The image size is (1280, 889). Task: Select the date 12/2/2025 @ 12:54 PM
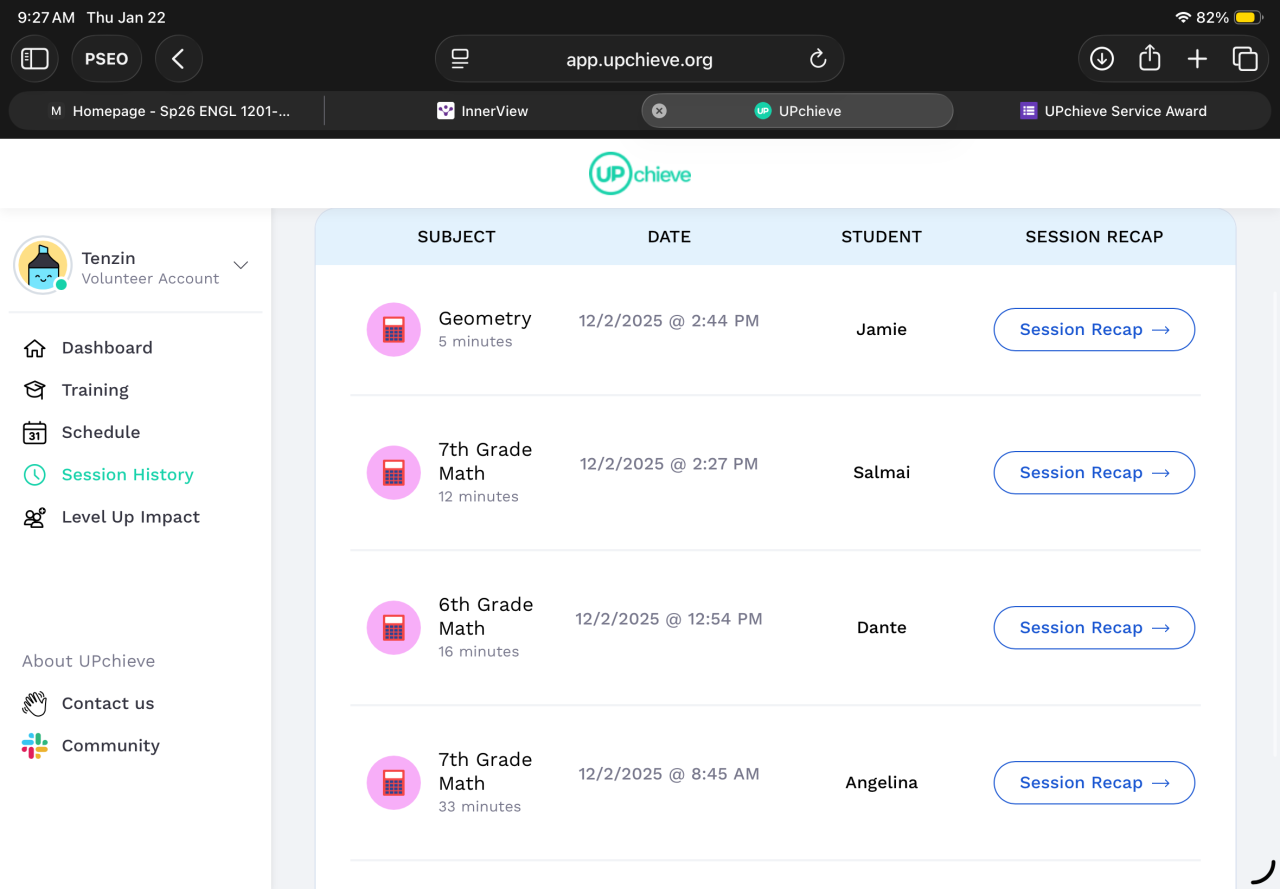point(669,619)
